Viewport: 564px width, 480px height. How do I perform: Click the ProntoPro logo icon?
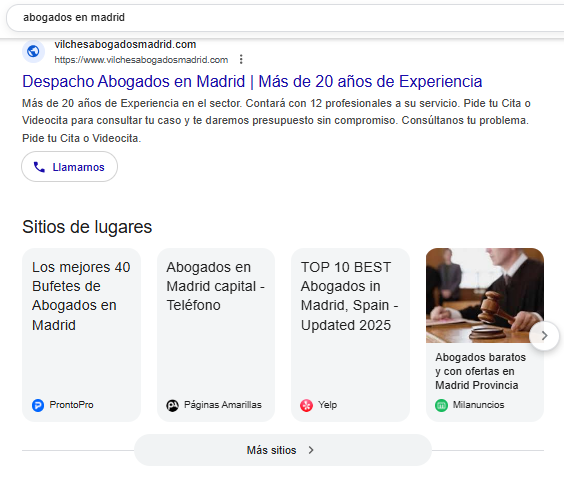[38, 406]
